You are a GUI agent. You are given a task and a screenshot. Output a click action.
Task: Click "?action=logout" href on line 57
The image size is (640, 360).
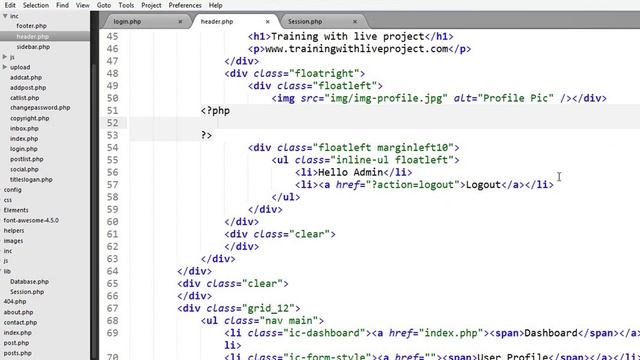tap(413, 184)
